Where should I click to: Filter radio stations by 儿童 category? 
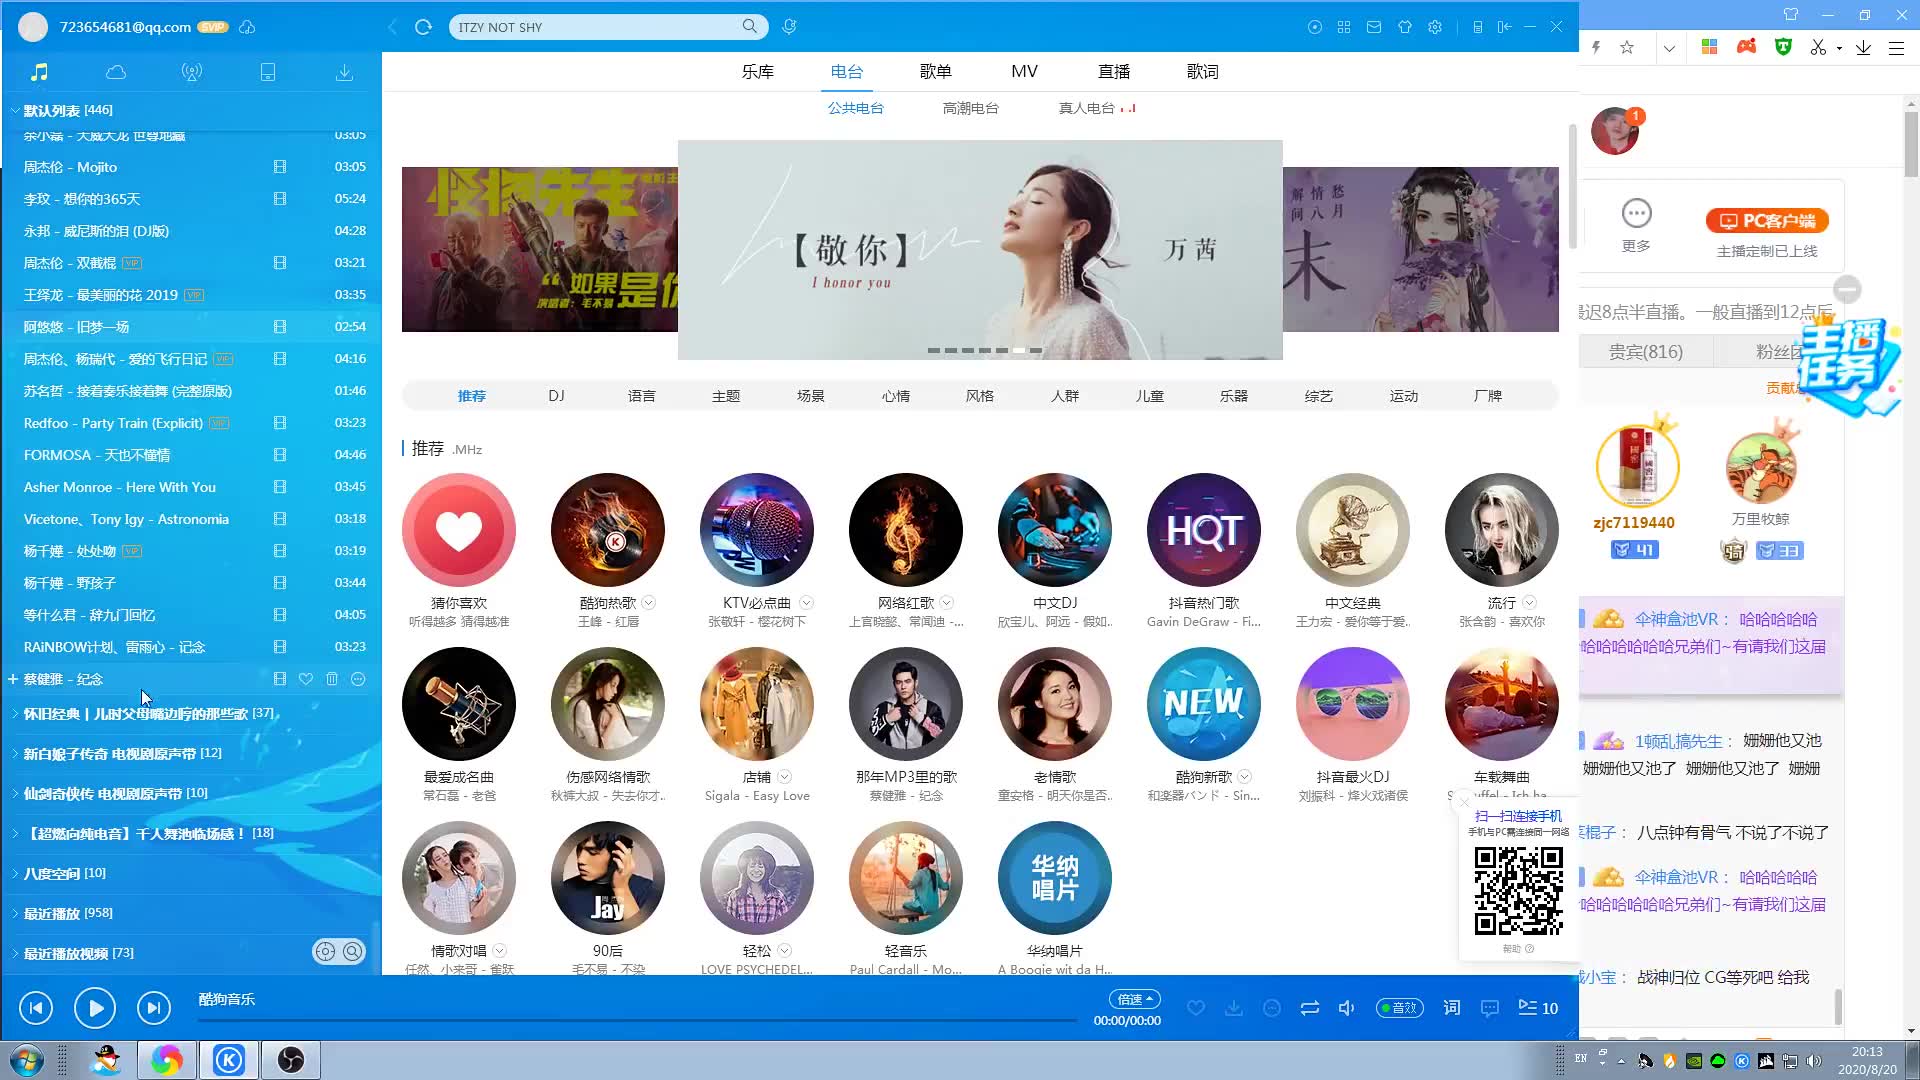tap(1150, 396)
